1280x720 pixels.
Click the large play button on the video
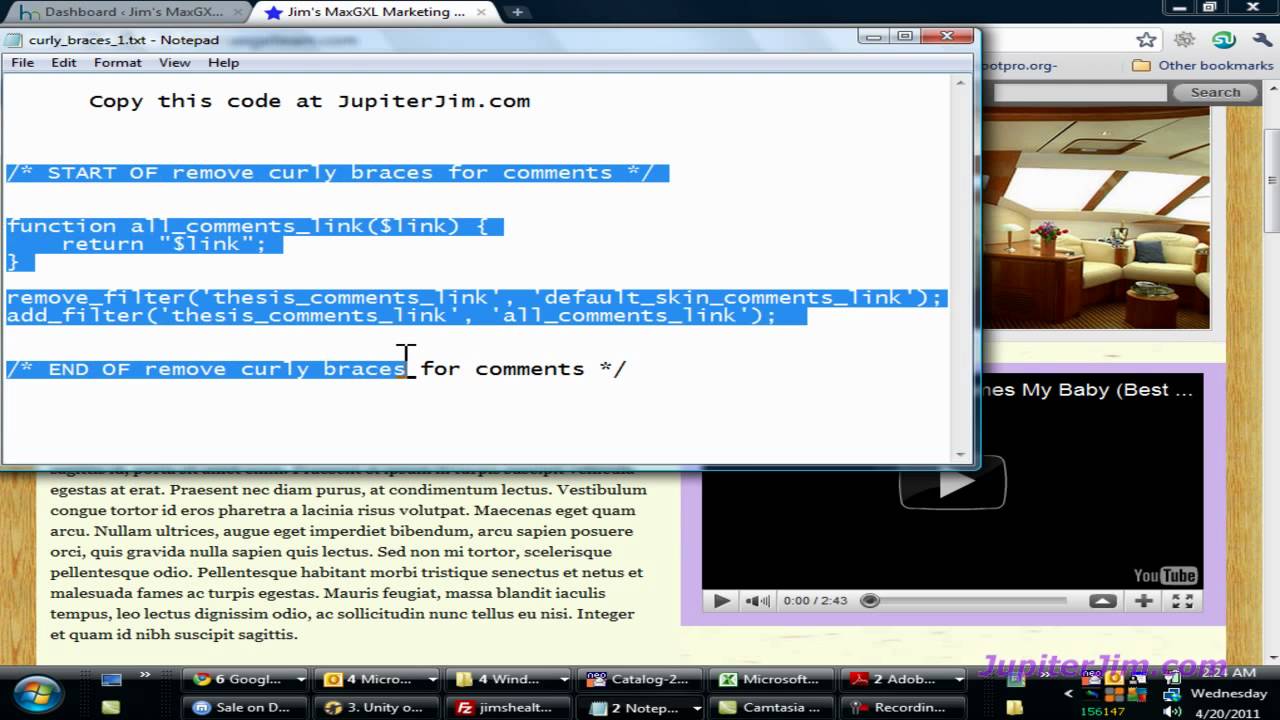(952, 482)
